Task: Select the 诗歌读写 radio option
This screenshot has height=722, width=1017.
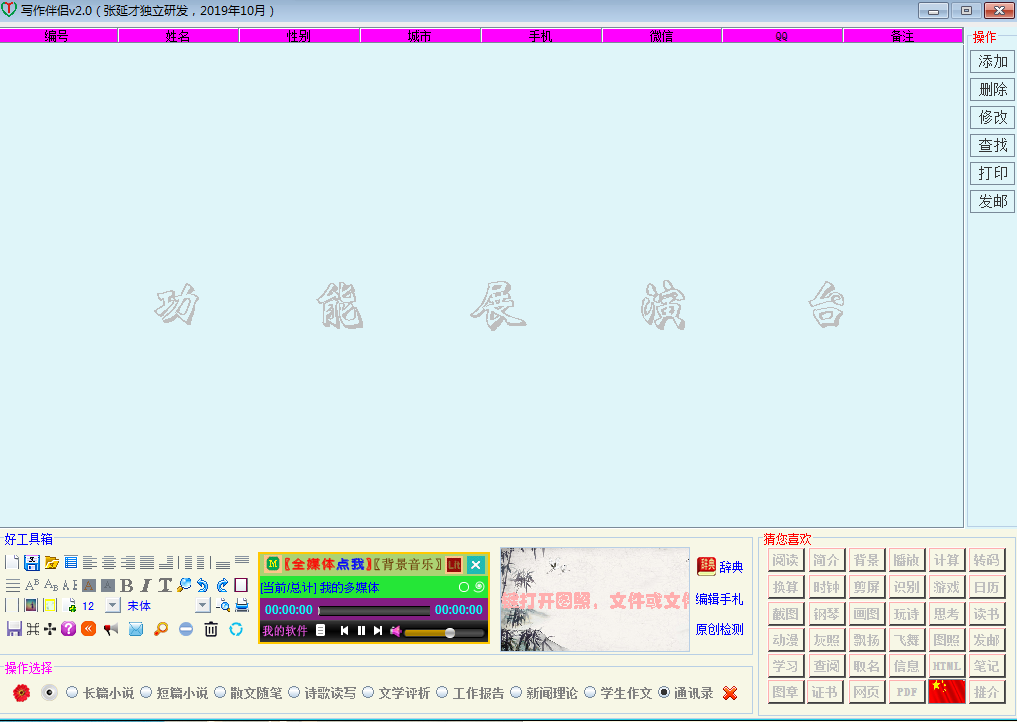Action: (x=294, y=692)
